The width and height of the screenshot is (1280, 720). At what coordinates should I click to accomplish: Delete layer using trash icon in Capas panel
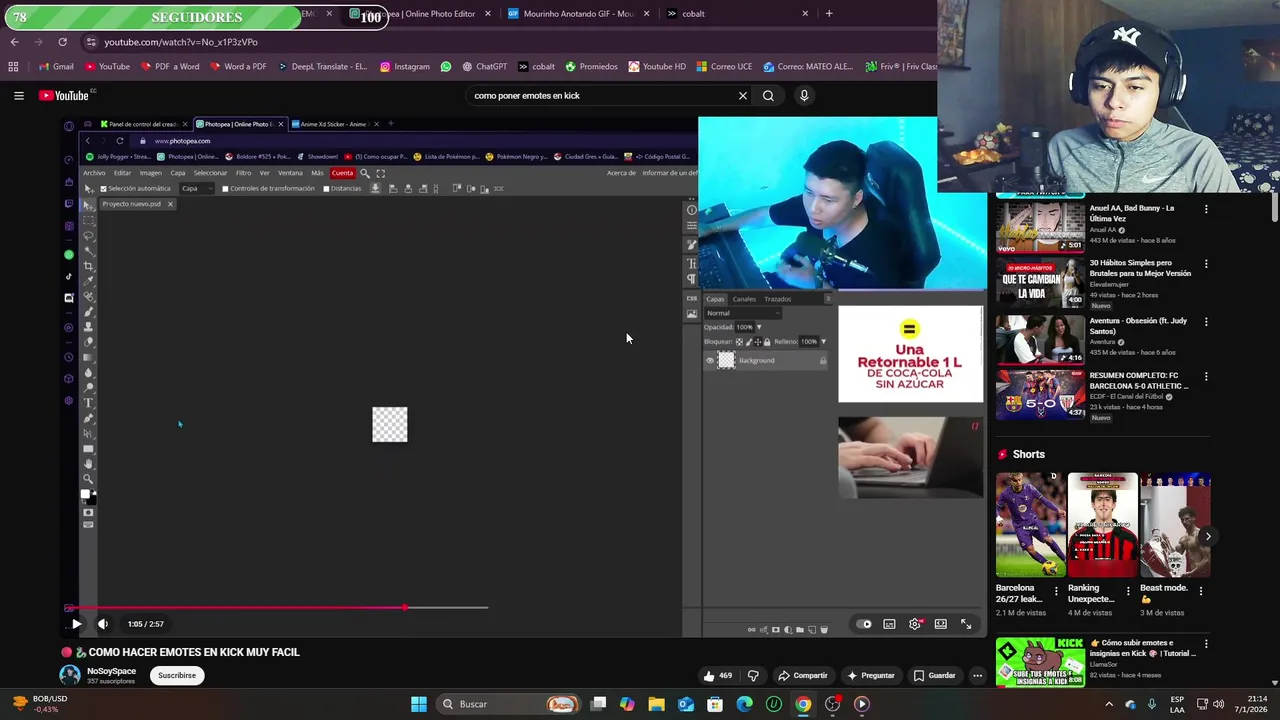click(x=824, y=630)
